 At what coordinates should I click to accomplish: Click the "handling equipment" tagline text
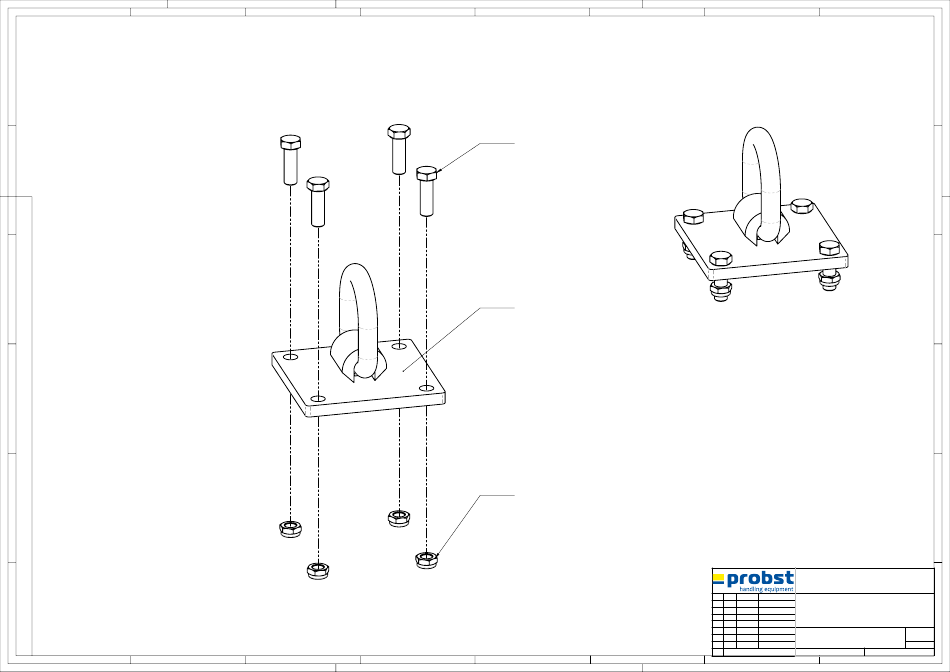point(766,589)
